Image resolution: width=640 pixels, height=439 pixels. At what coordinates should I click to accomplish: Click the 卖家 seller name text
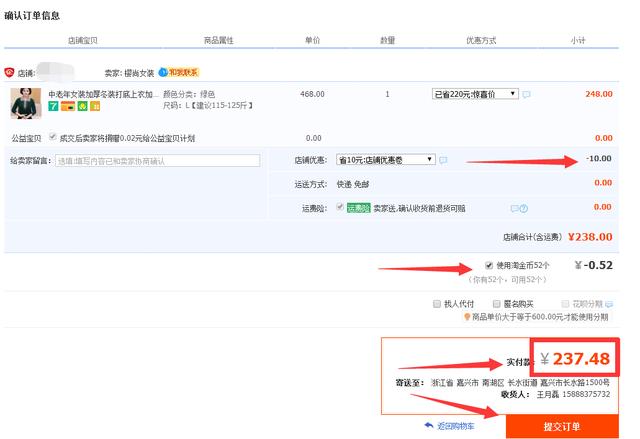(x=129, y=73)
